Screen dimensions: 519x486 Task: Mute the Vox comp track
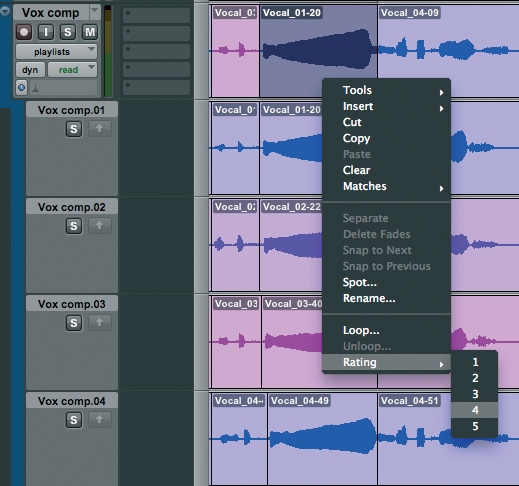click(x=90, y=32)
